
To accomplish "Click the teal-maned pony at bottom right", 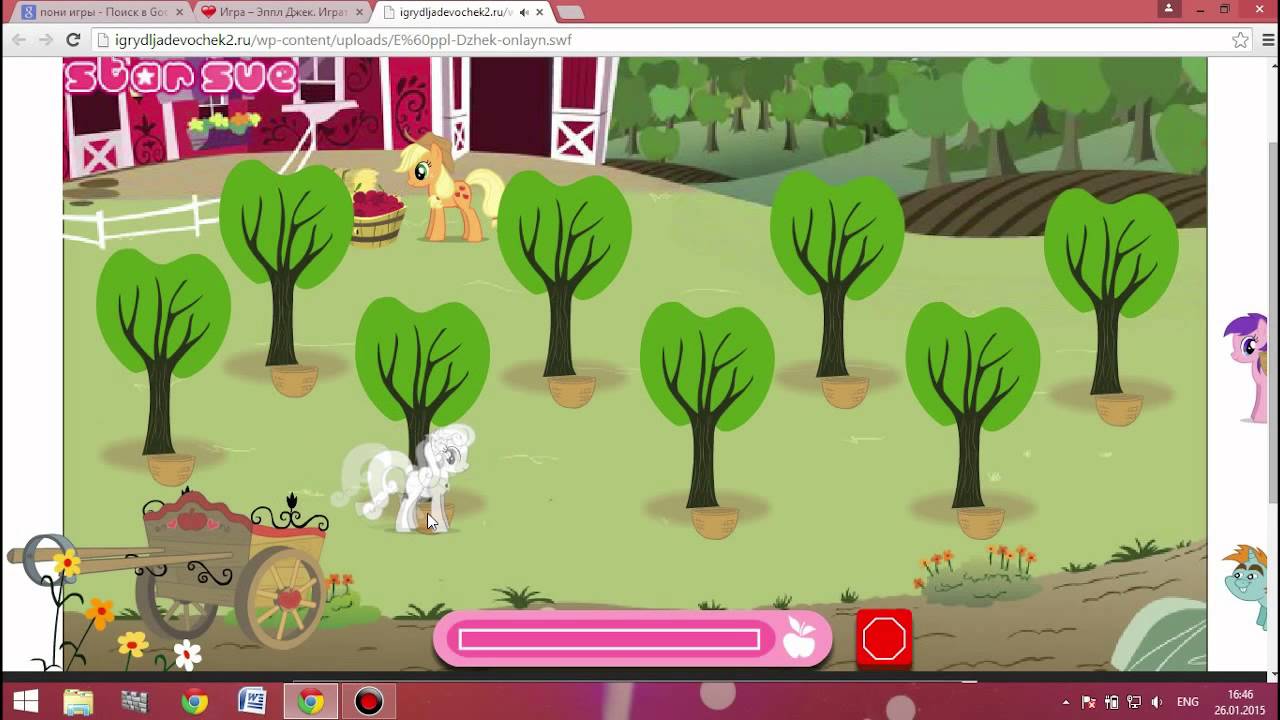I will click(x=1246, y=585).
